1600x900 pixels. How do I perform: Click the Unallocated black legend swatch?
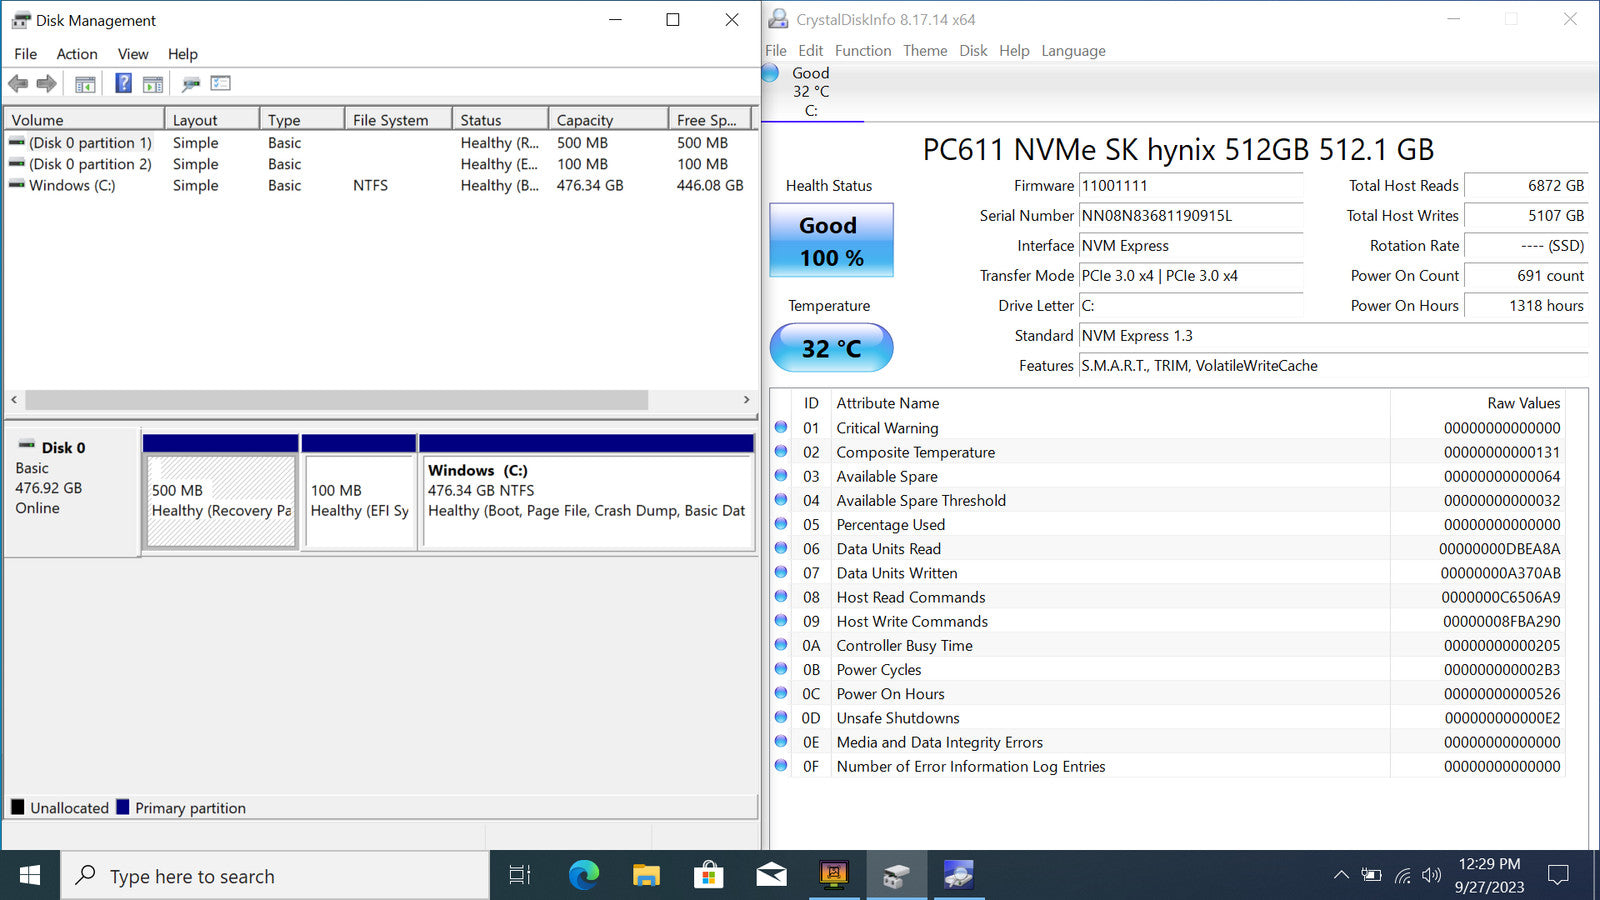click(x=18, y=807)
